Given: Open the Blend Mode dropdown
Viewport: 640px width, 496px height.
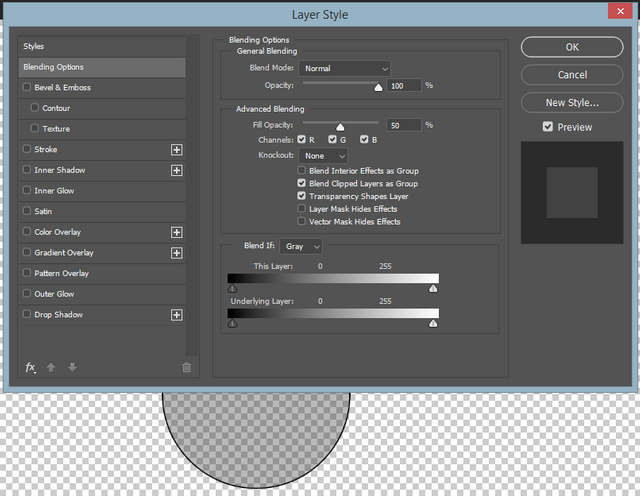Looking at the screenshot, I should point(344,69).
